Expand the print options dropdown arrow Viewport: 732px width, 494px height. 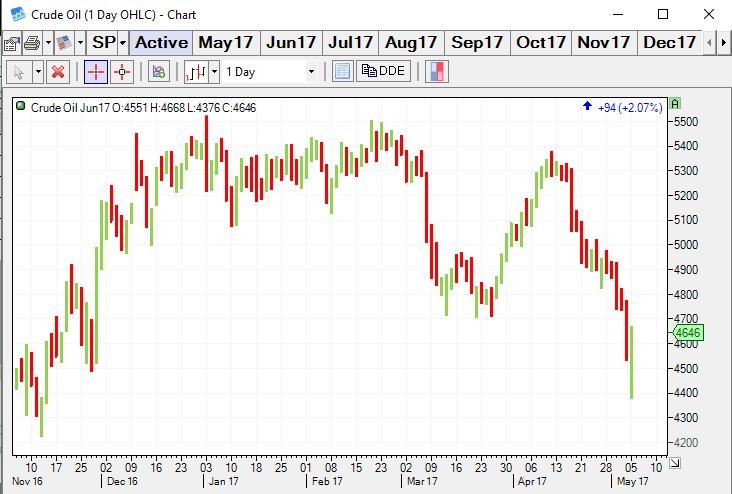pyautogui.click(x=48, y=43)
